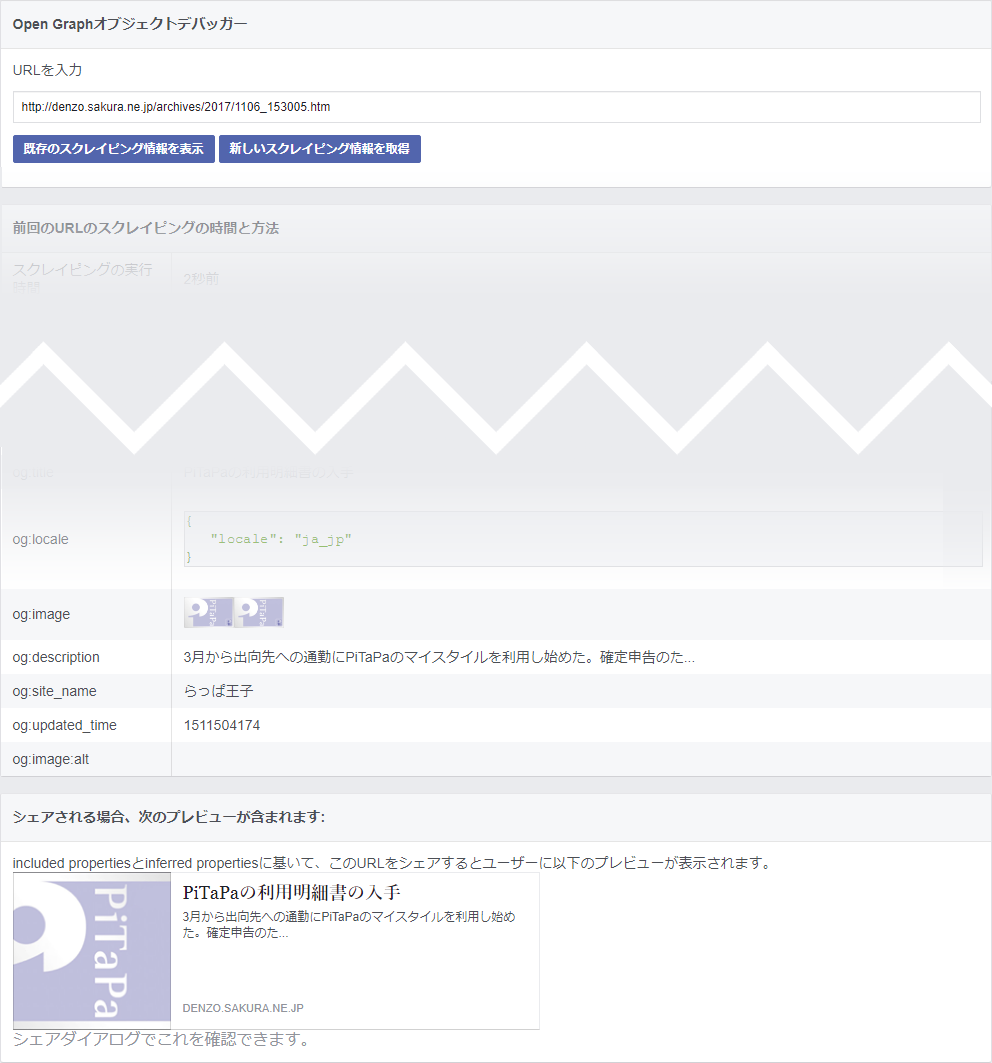
Task: Click heading シェアされる場合、次のプレビューが含まれます
Action: pyautogui.click(x=169, y=817)
